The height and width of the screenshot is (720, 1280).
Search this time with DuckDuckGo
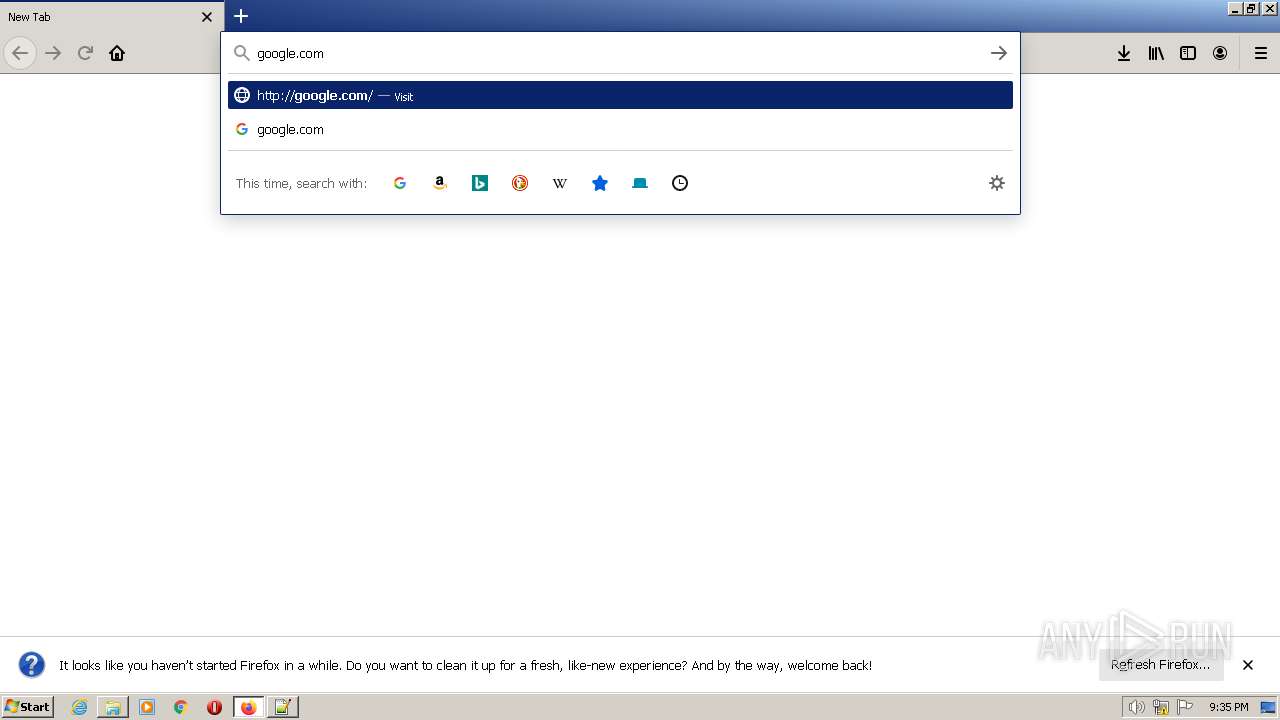click(x=520, y=183)
